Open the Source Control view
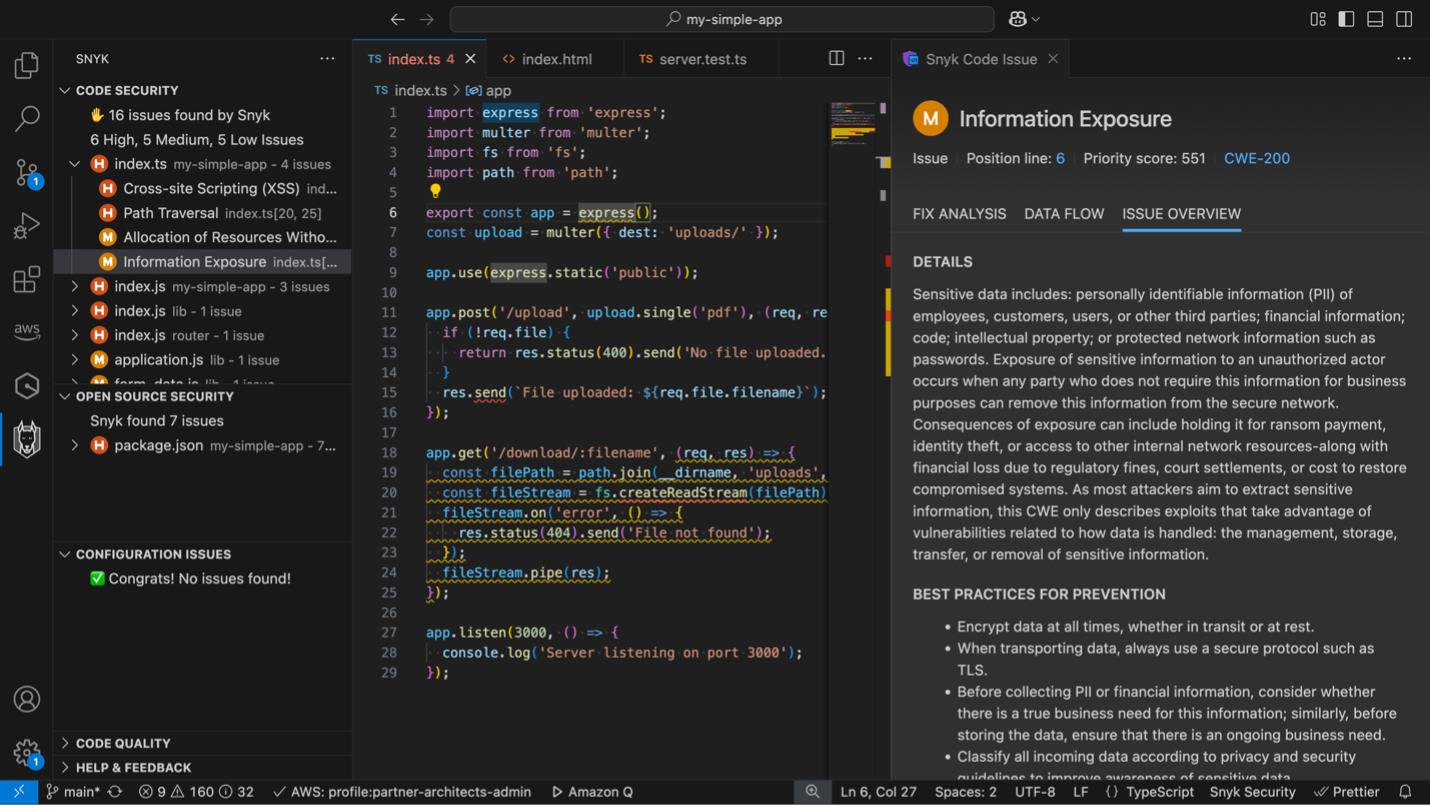The height and width of the screenshot is (809, 1430). tap(26, 172)
